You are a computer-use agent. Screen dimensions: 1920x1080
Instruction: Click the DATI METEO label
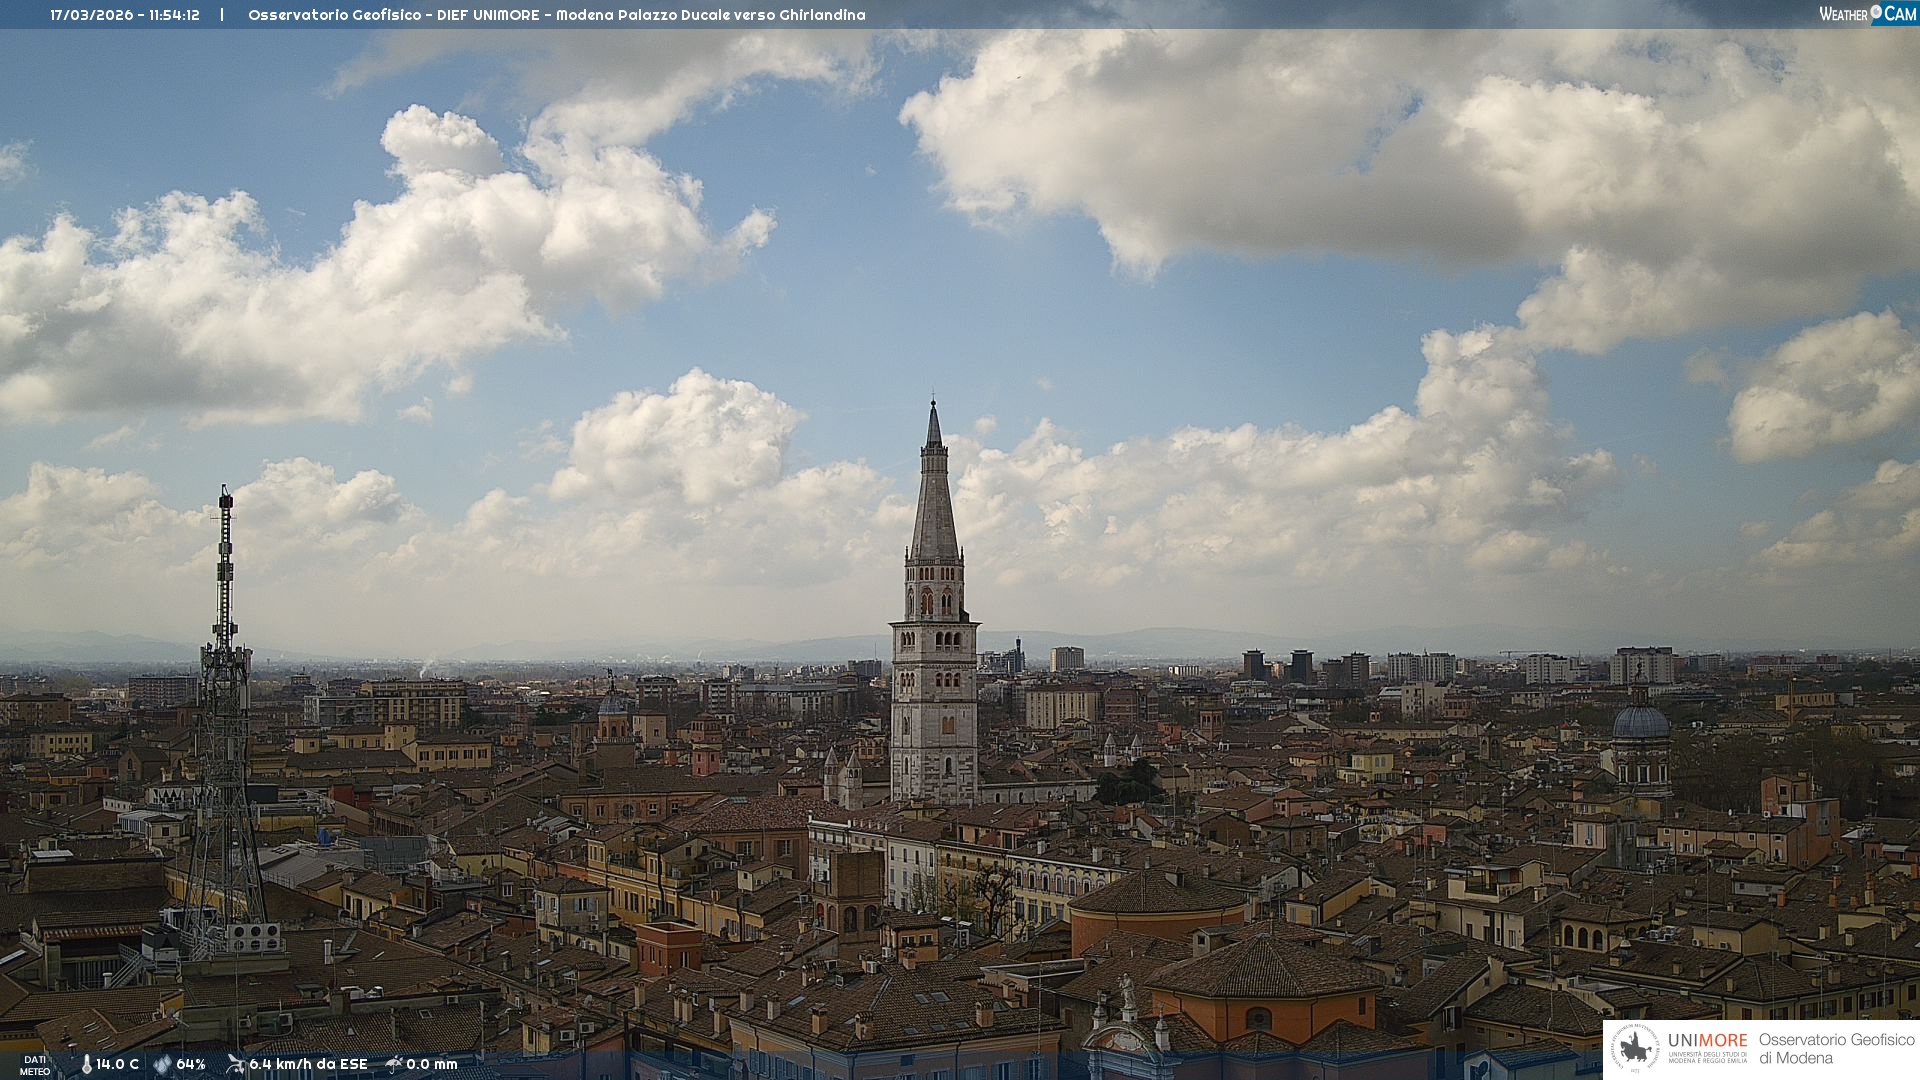click(x=35, y=1065)
